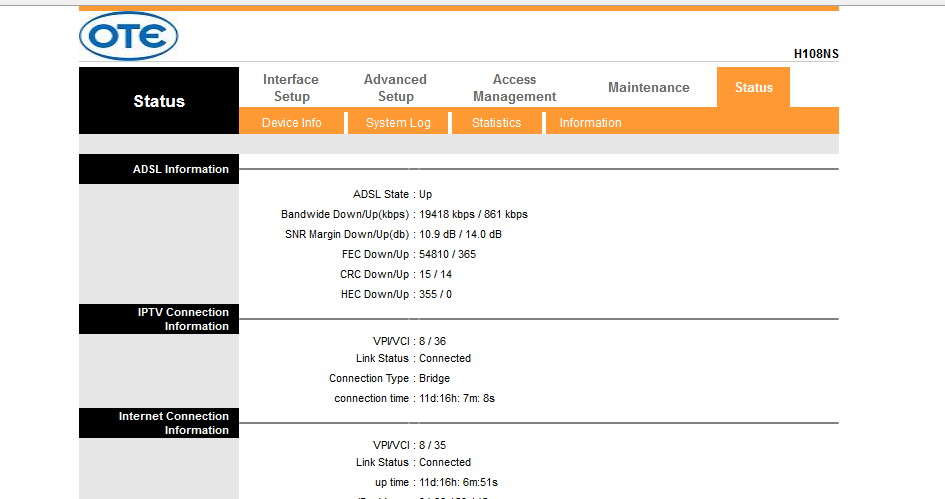This screenshot has width=945, height=499.
Task: Open the Information submenu
Action: point(590,123)
